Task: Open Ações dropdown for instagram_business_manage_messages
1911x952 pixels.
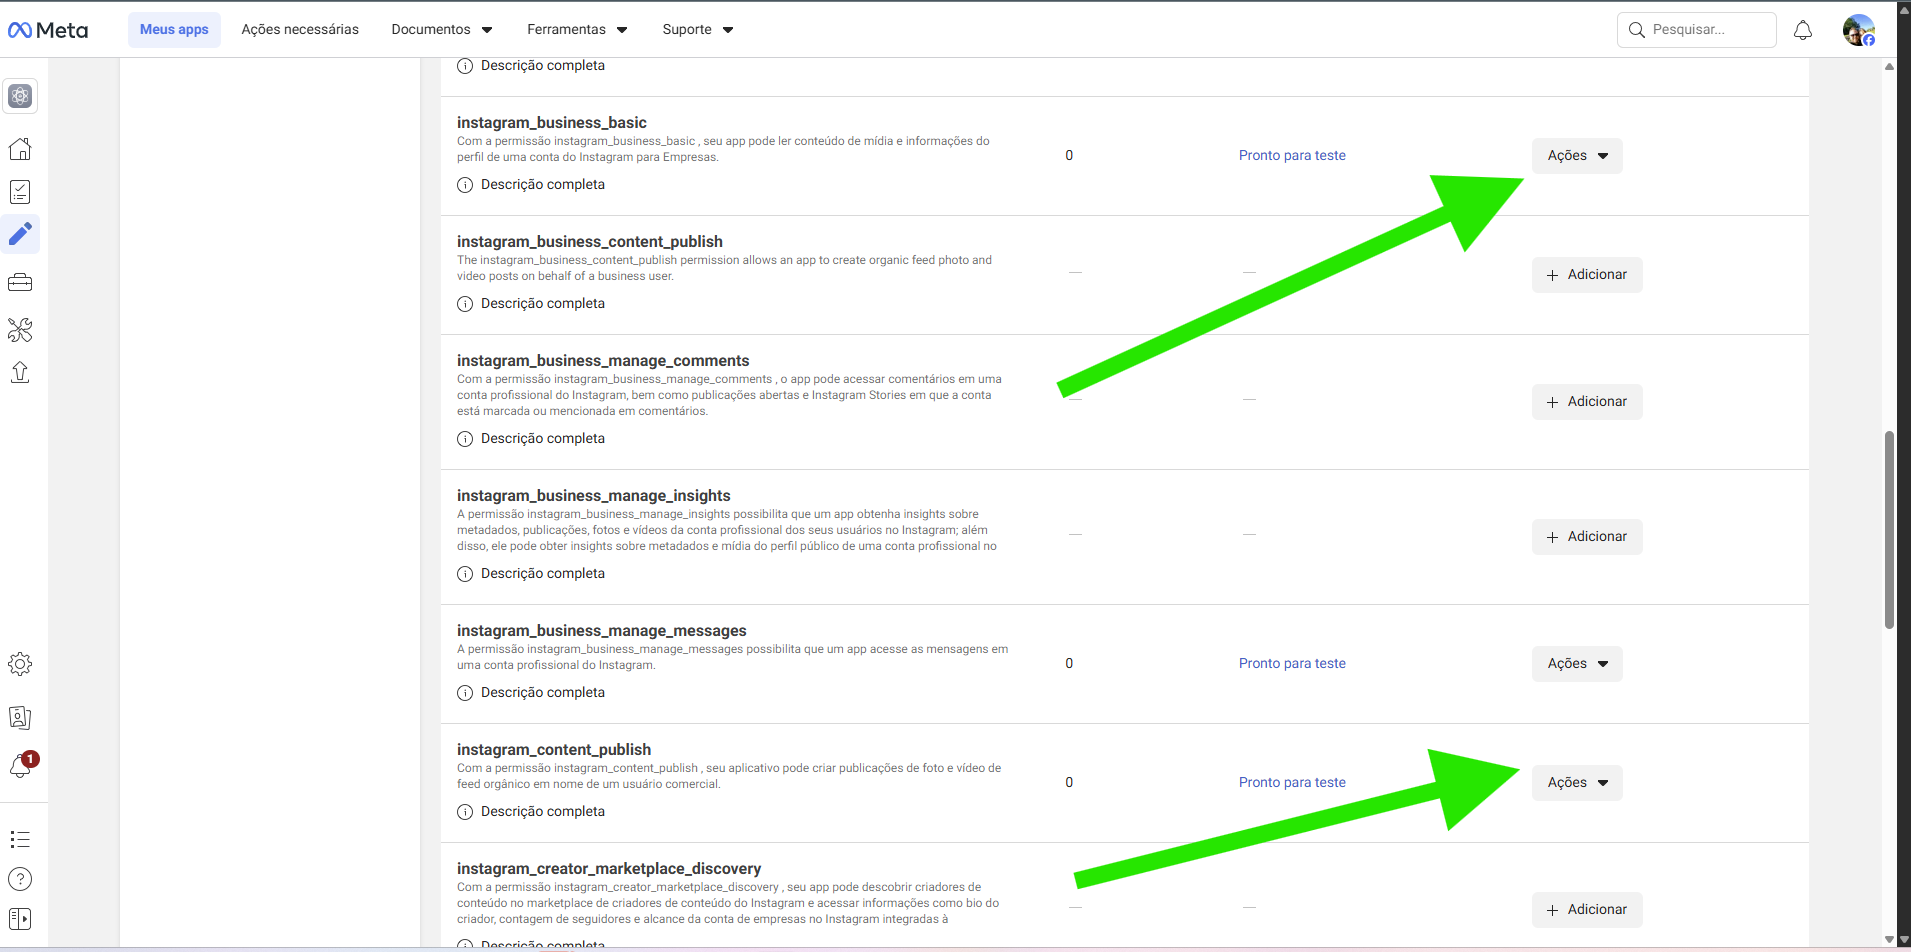Action: pos(1577,664)
